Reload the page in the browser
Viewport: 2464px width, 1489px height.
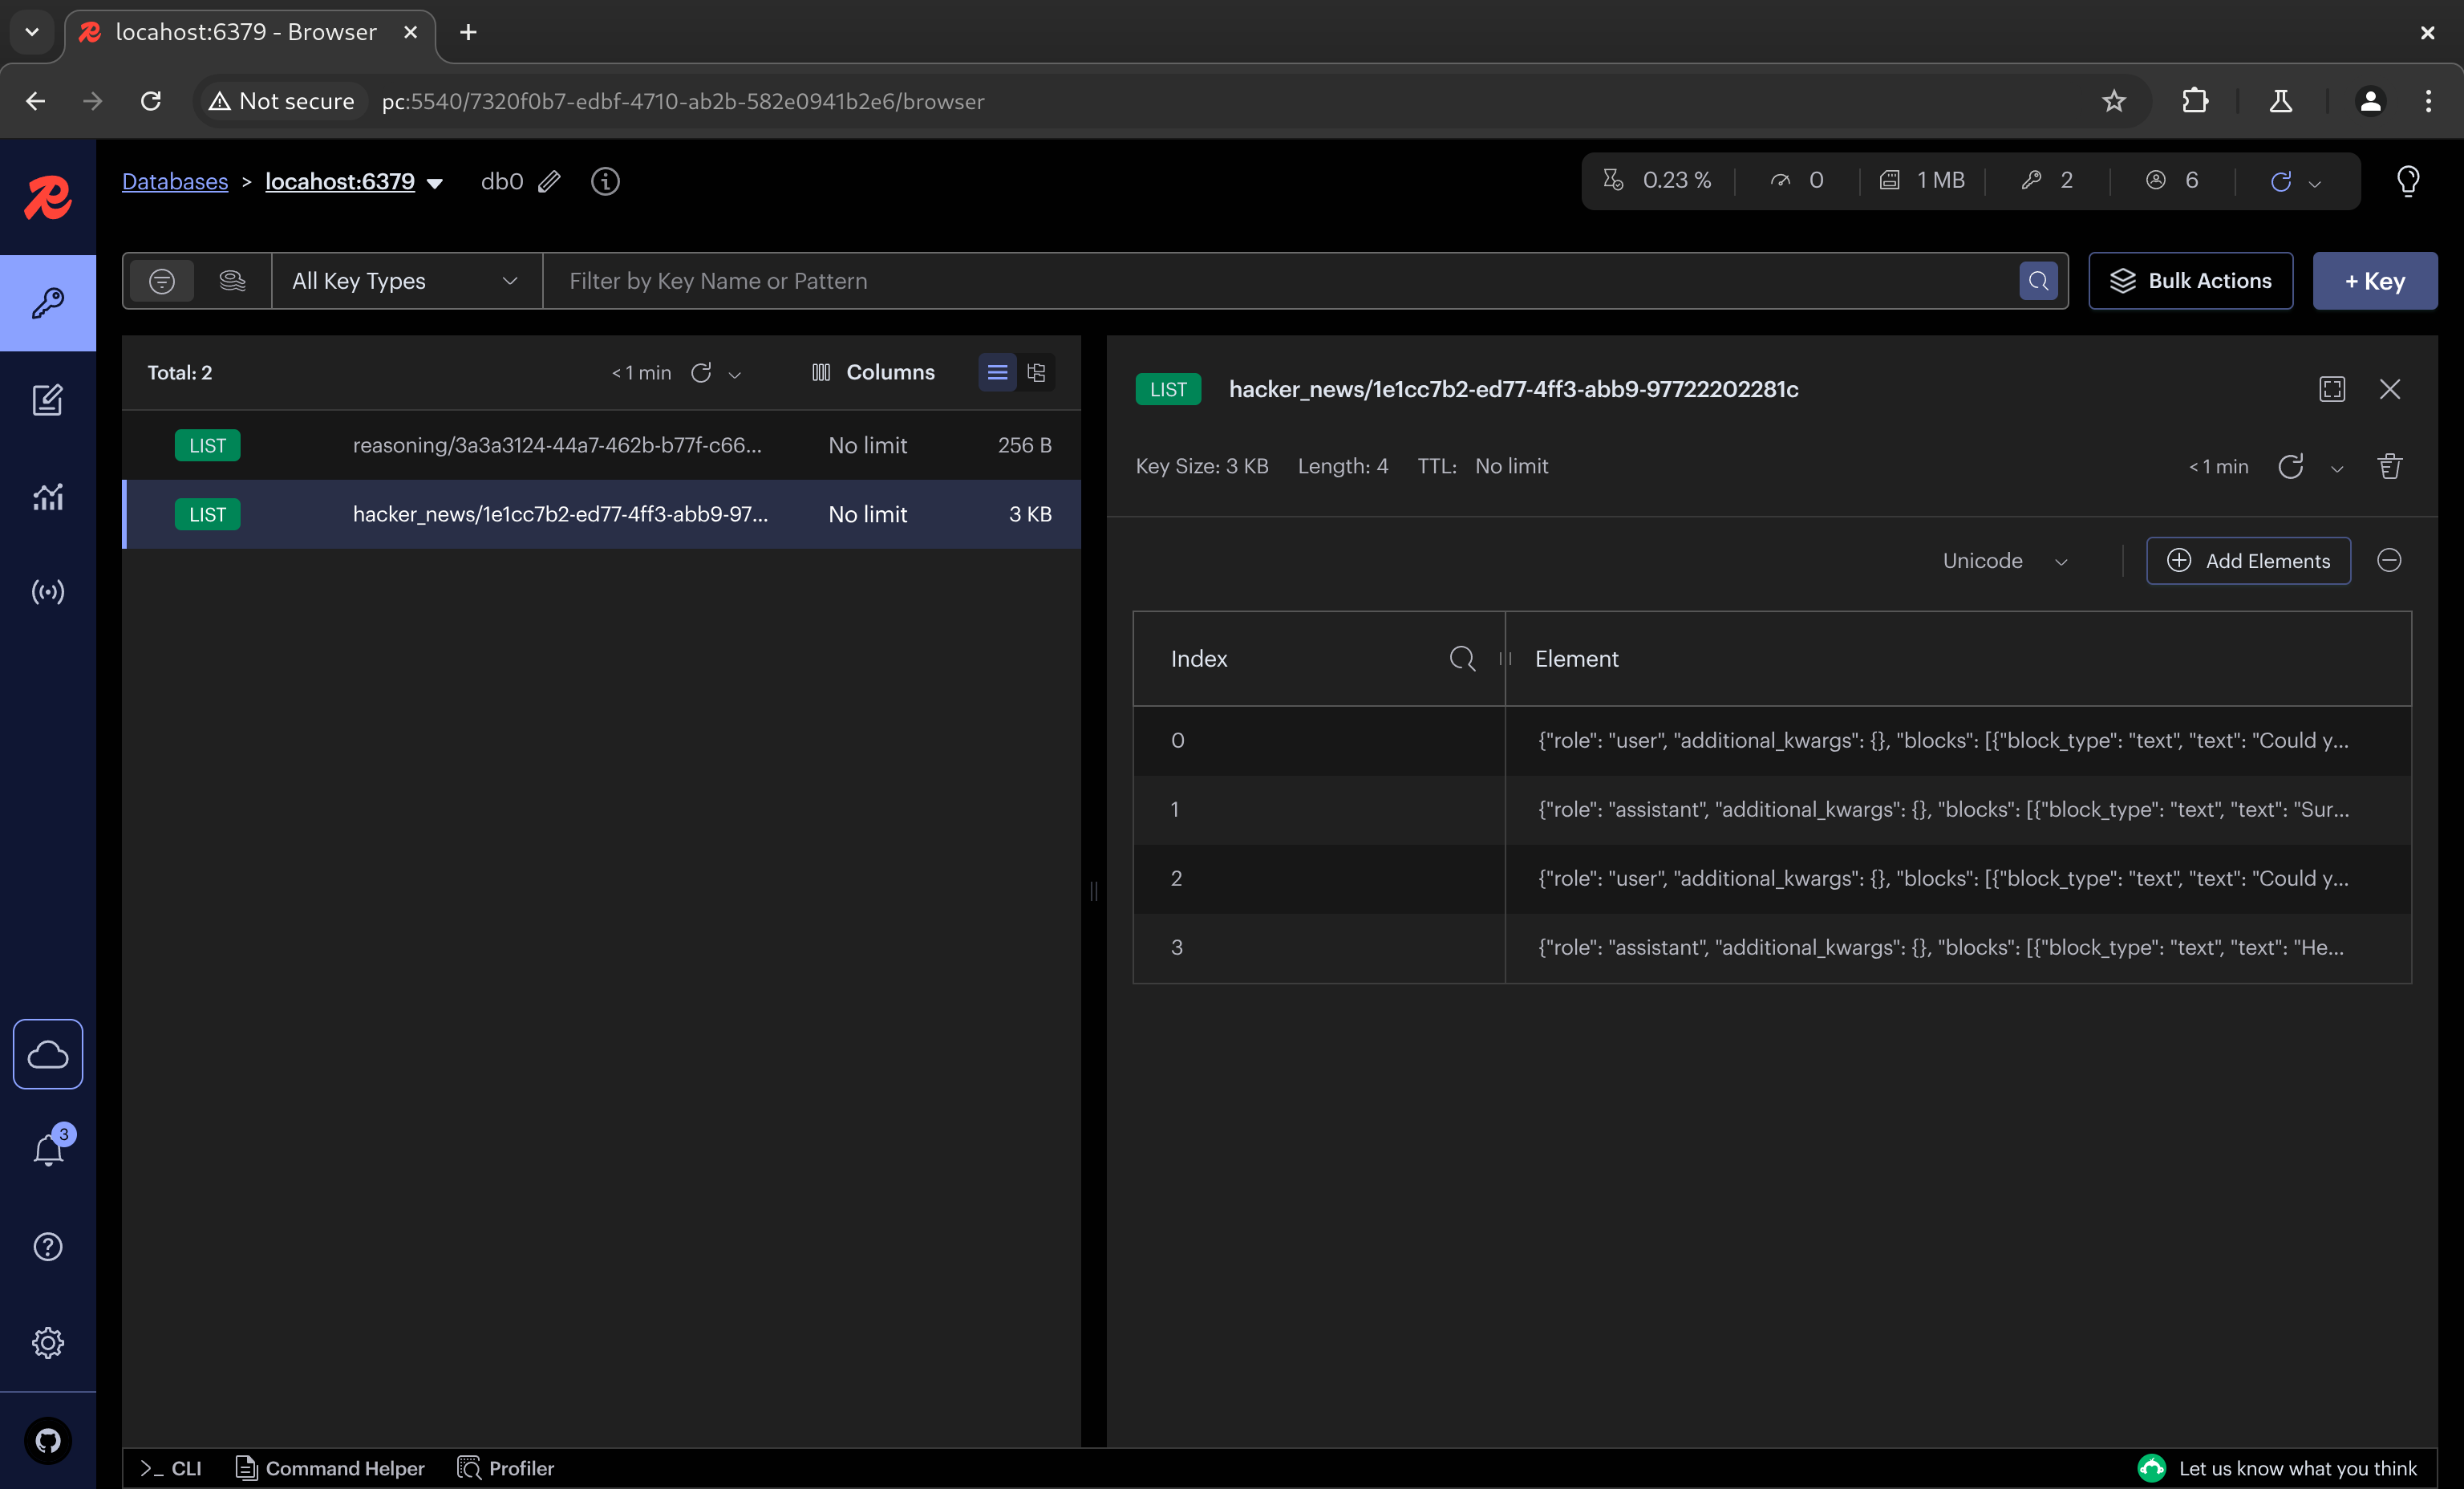(x=151, y=101)
